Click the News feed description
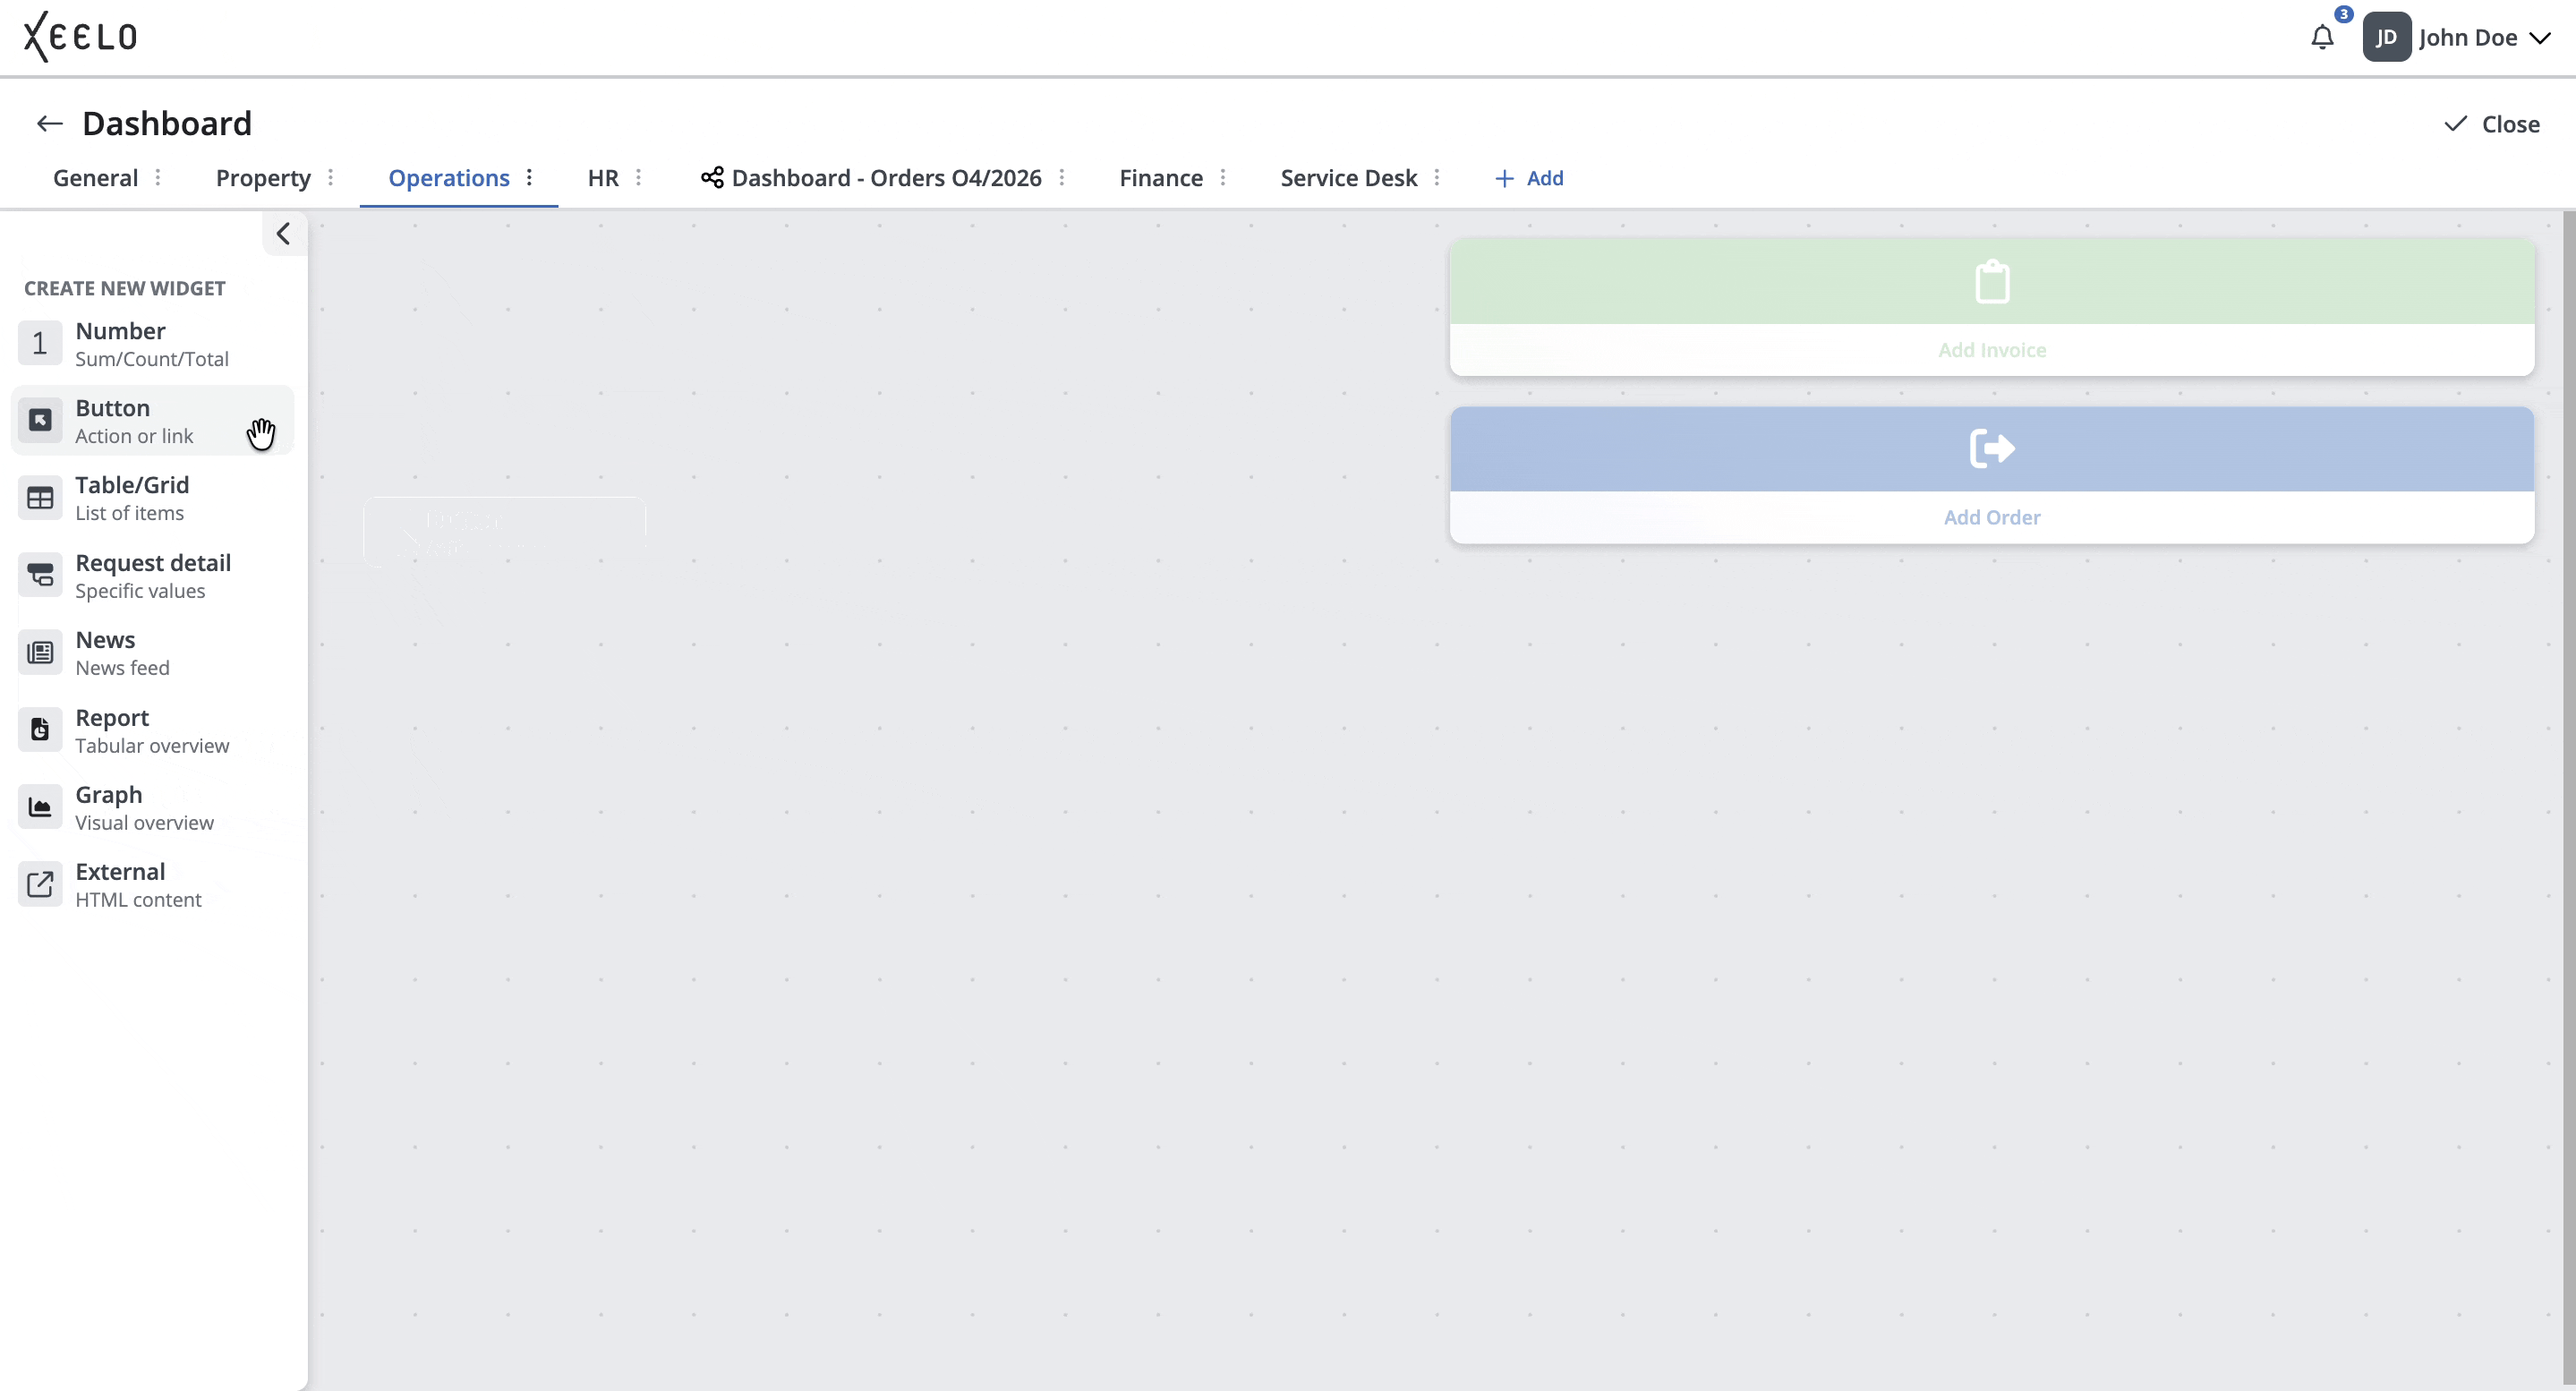The width and height of the screenshot is (2576, 1391). [x=122, y=668]
